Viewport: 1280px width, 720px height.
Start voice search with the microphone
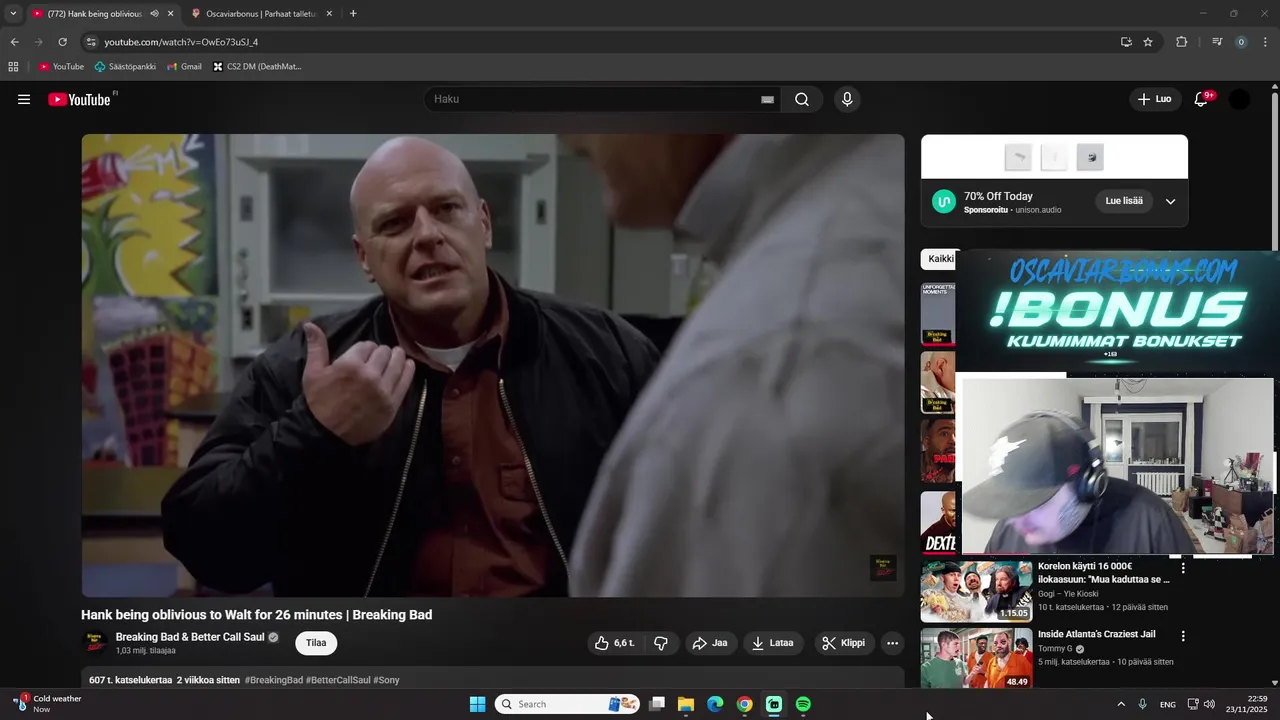[847, 99]
